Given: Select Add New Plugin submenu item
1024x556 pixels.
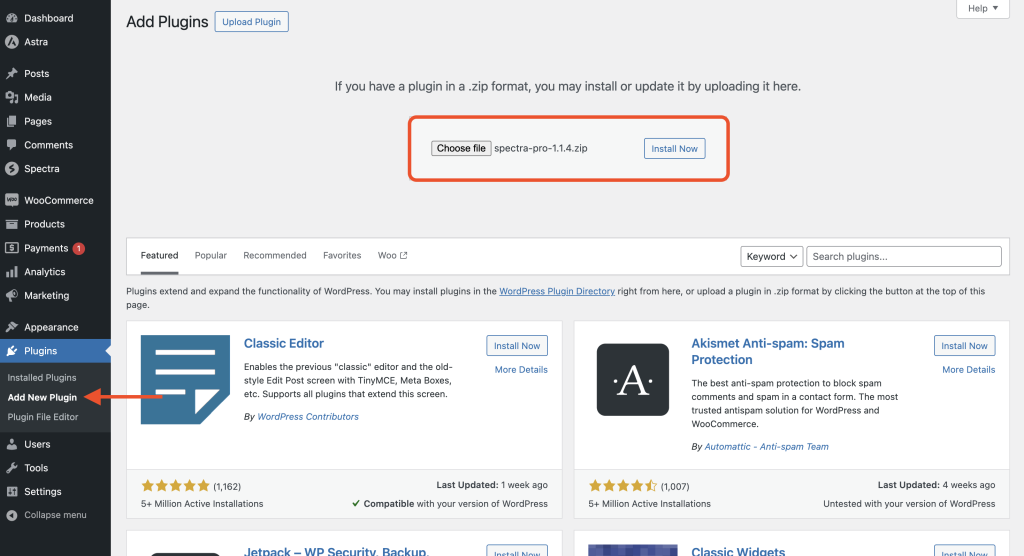Looking at the screenshot, I should click(x=42, y=397).
